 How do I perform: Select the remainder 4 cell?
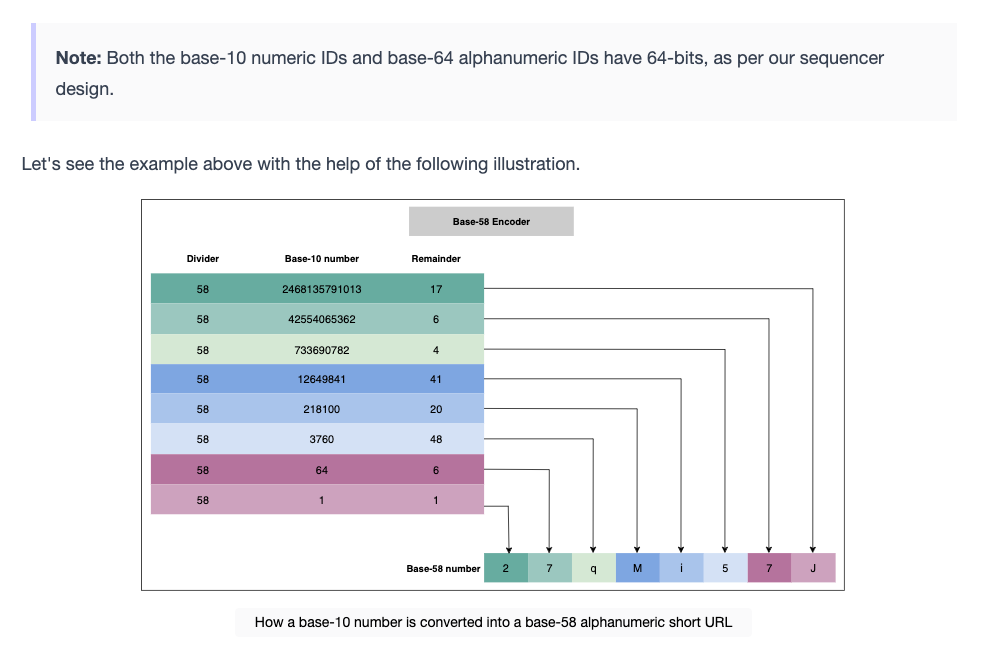(436, 350)
